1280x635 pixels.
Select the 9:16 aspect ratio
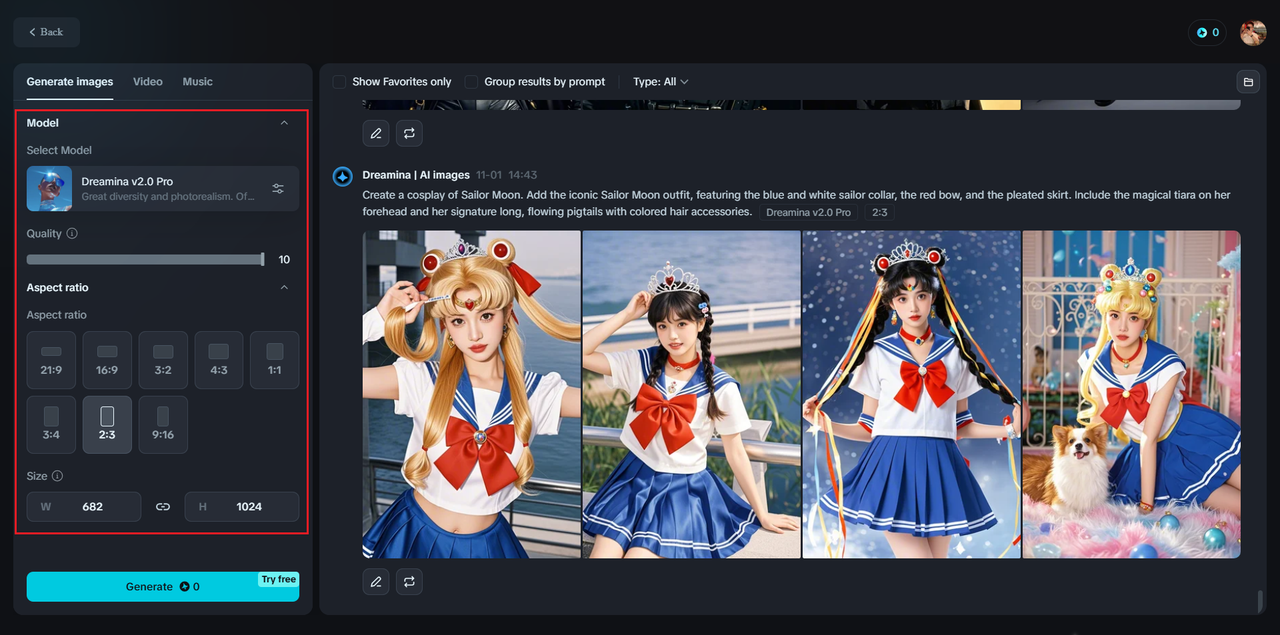coord(163,425)
